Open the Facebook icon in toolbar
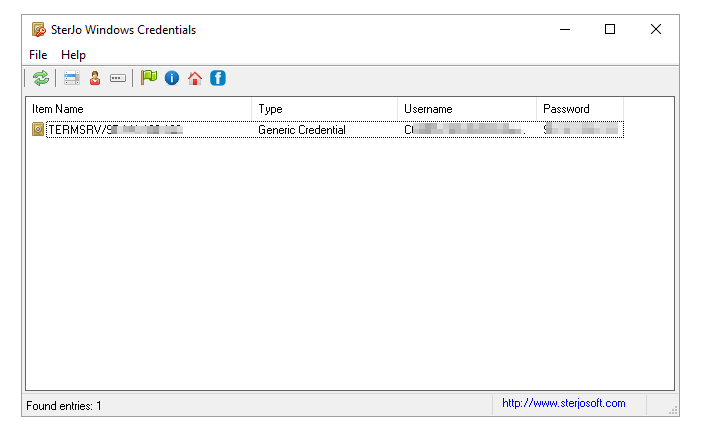 pyautogui.click(x=218, y=78)
